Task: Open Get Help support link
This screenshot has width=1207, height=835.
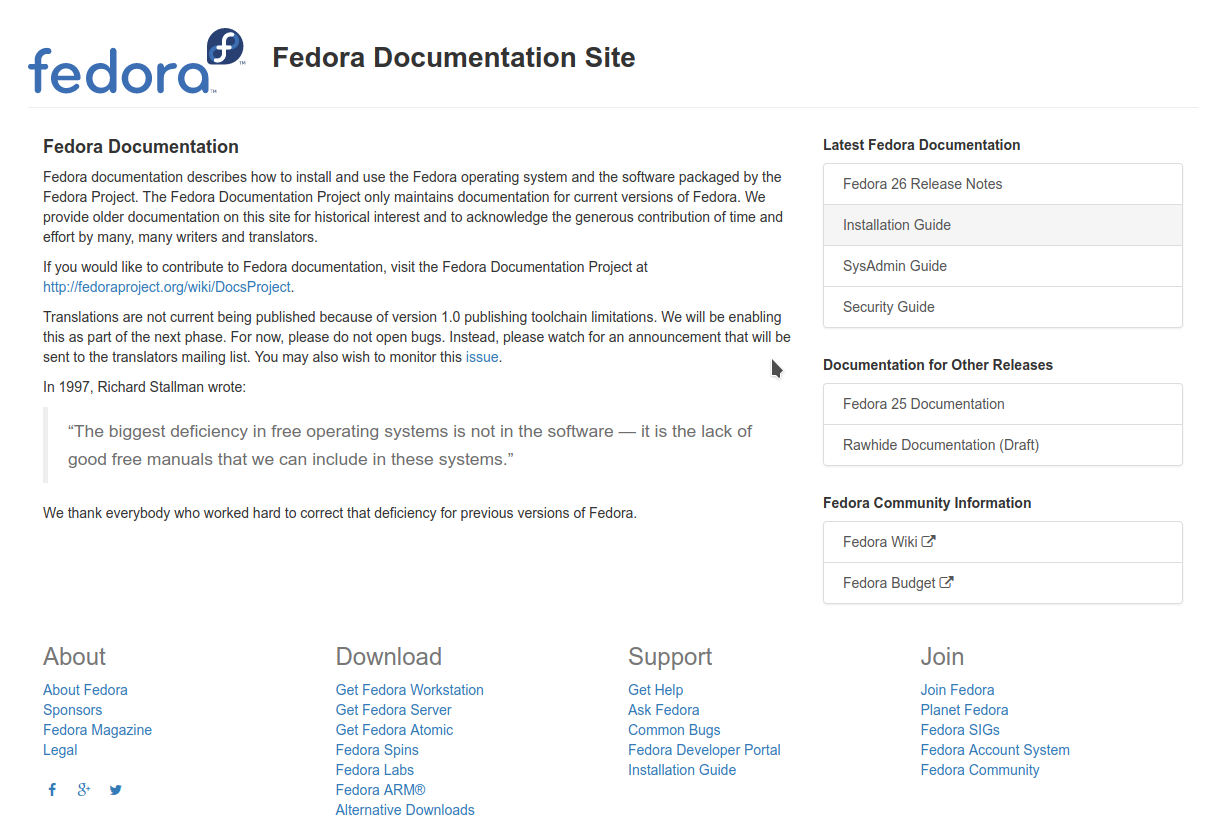Action: click(x=656, y=690)
